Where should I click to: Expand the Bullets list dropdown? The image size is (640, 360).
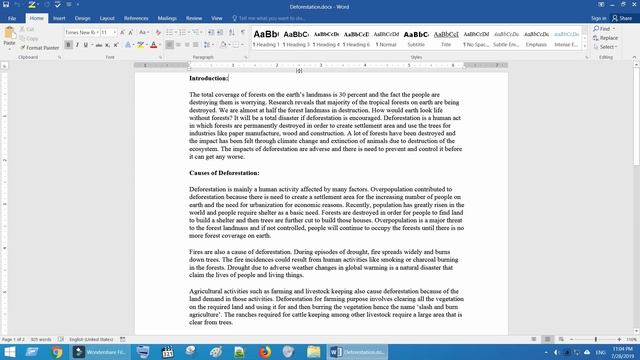coord(176,32)
